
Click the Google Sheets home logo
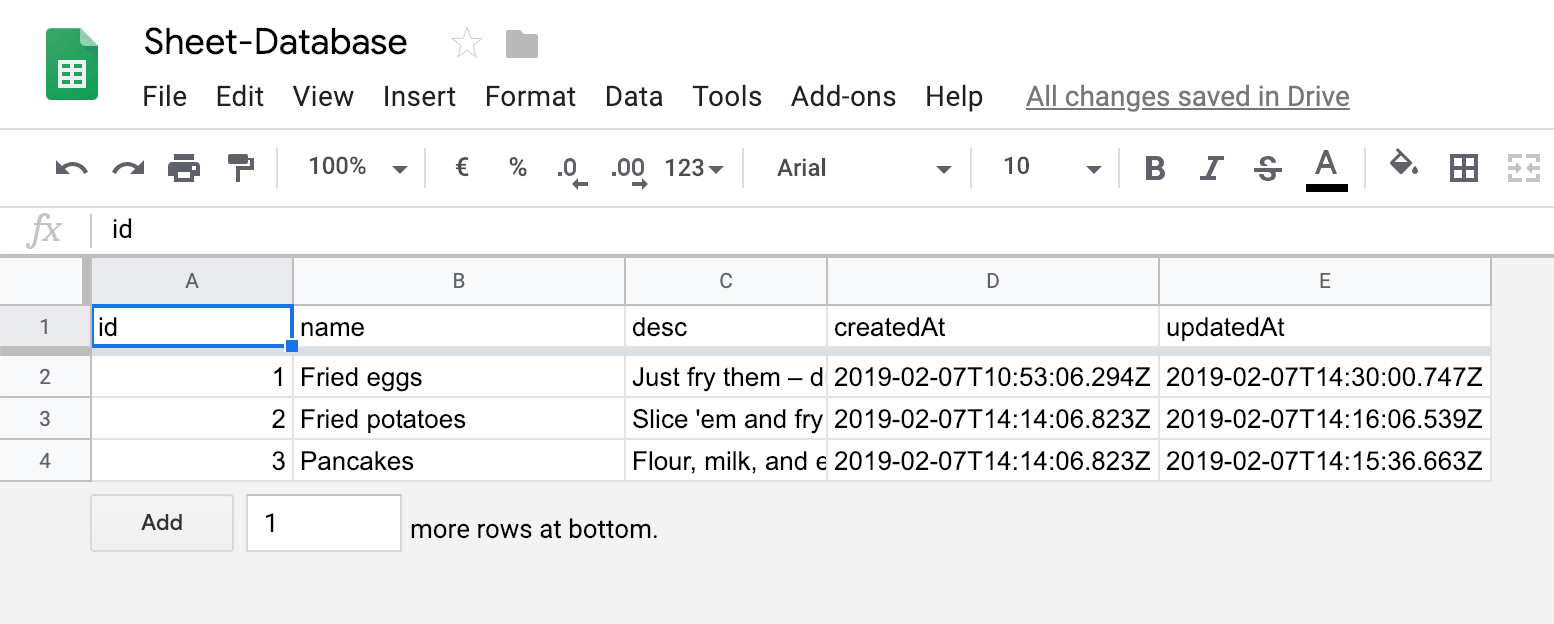coord(72,65)
